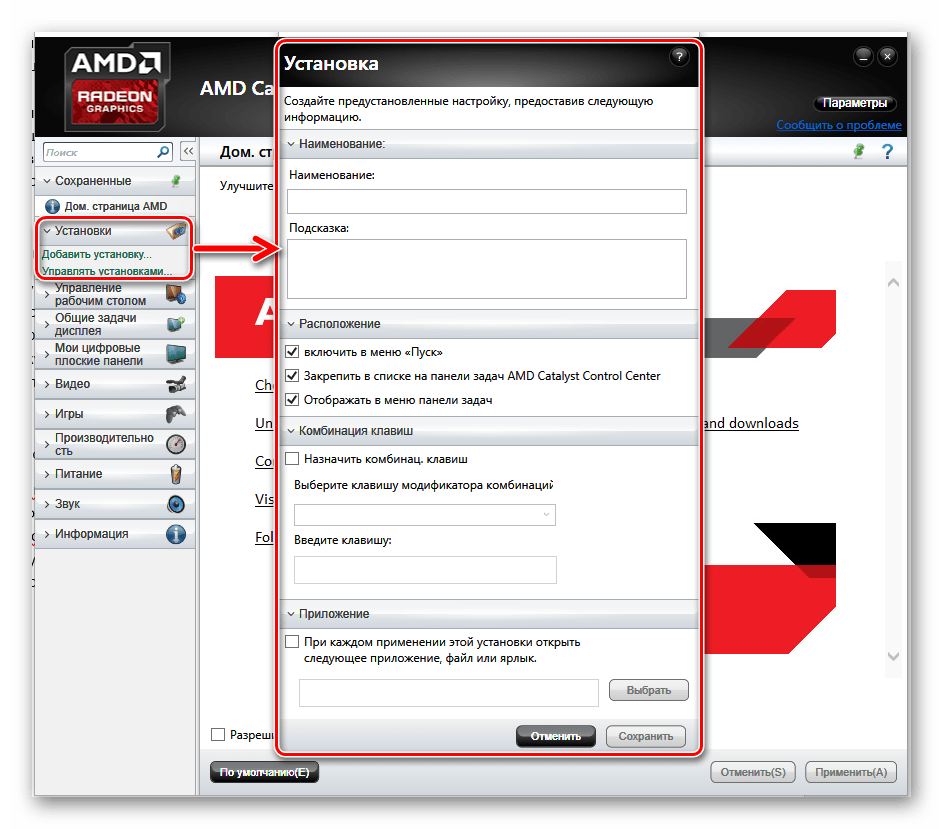Click Сохранить in the dialog
The image size is (943, 829).
point(645,736)
